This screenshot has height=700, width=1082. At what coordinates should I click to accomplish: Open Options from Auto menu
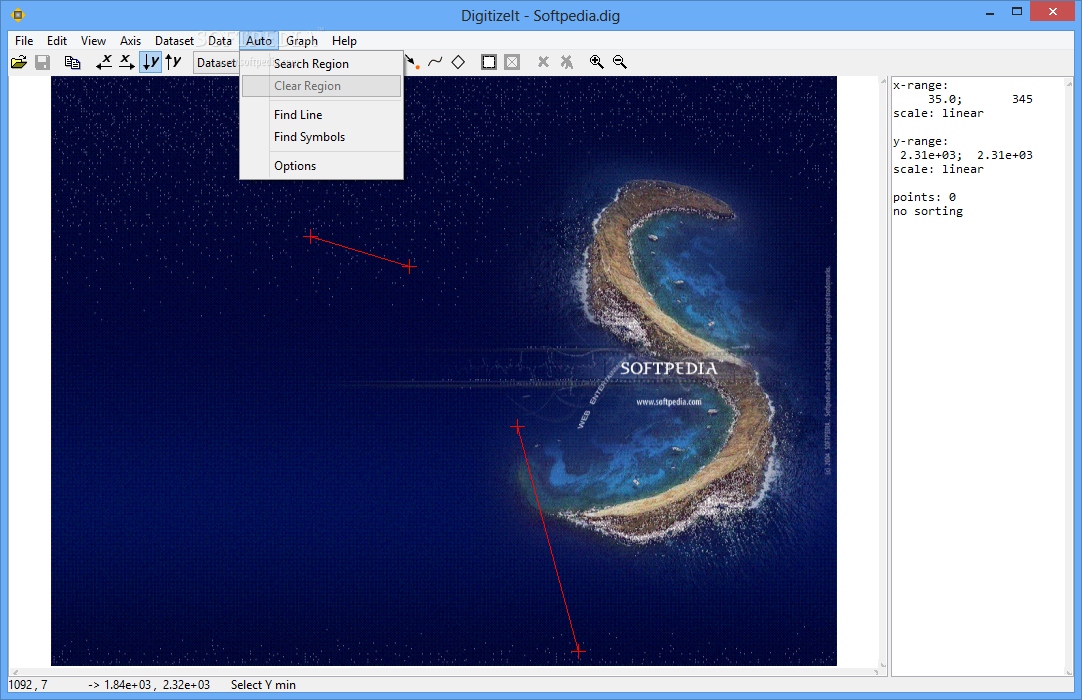(x=321, y=166)
